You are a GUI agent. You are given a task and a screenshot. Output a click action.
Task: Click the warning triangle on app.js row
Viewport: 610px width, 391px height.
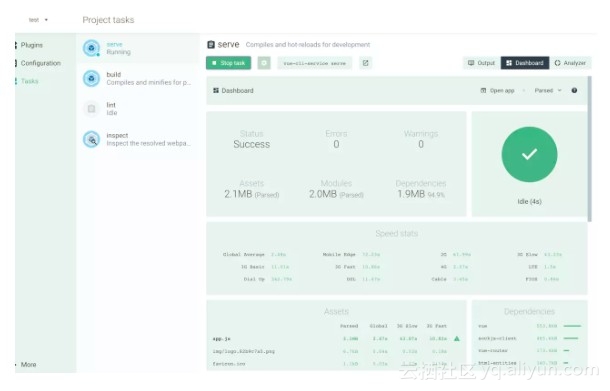tap(457, 338)
